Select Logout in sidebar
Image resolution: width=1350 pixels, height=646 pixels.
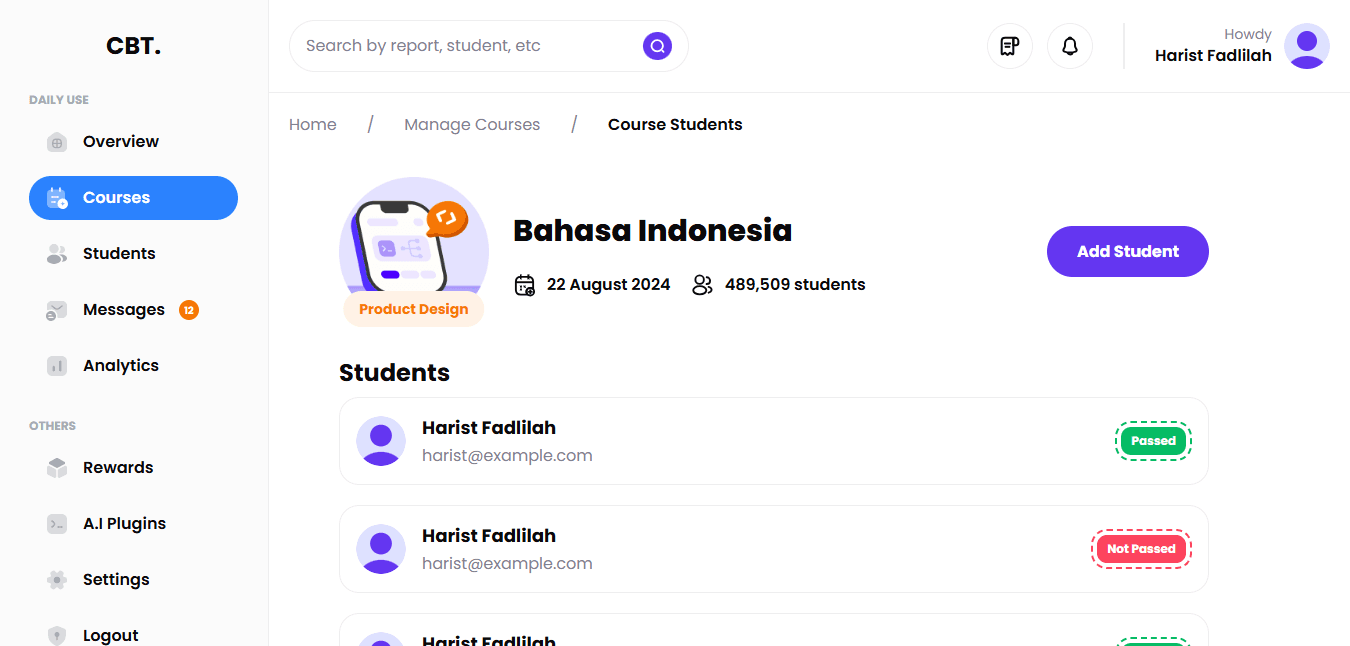(110, 635)
